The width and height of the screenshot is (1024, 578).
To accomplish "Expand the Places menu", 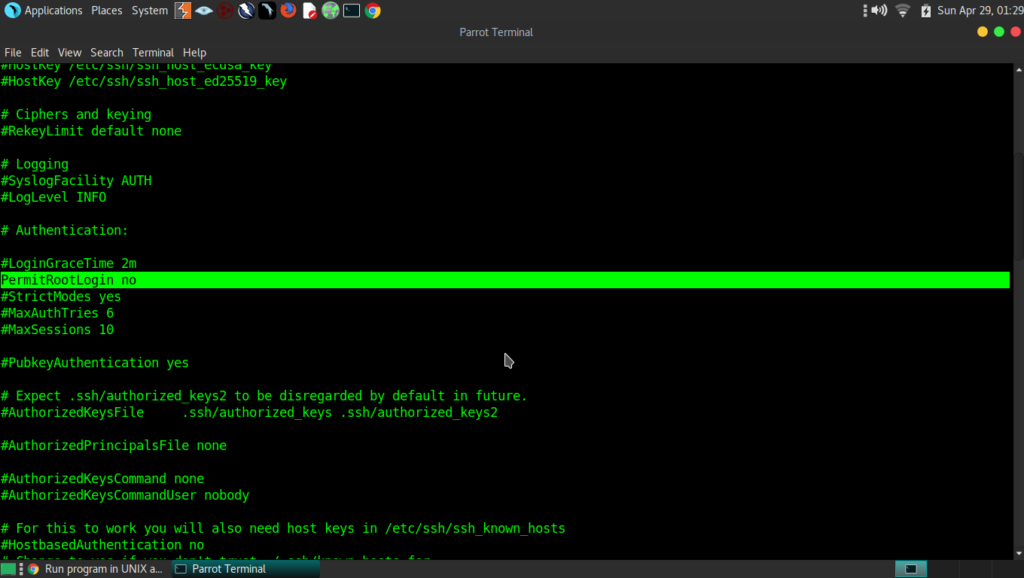I will click(106, 11).
